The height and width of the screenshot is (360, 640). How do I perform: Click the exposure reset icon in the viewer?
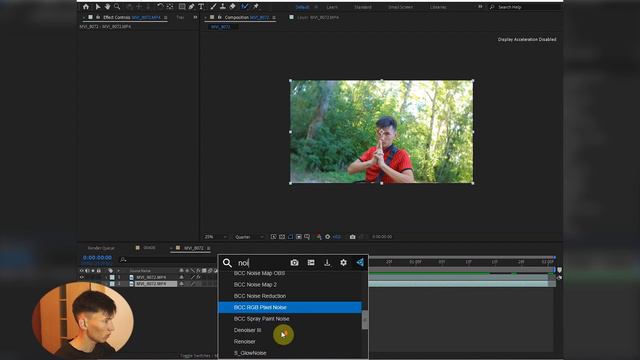(x=327, y=237)
